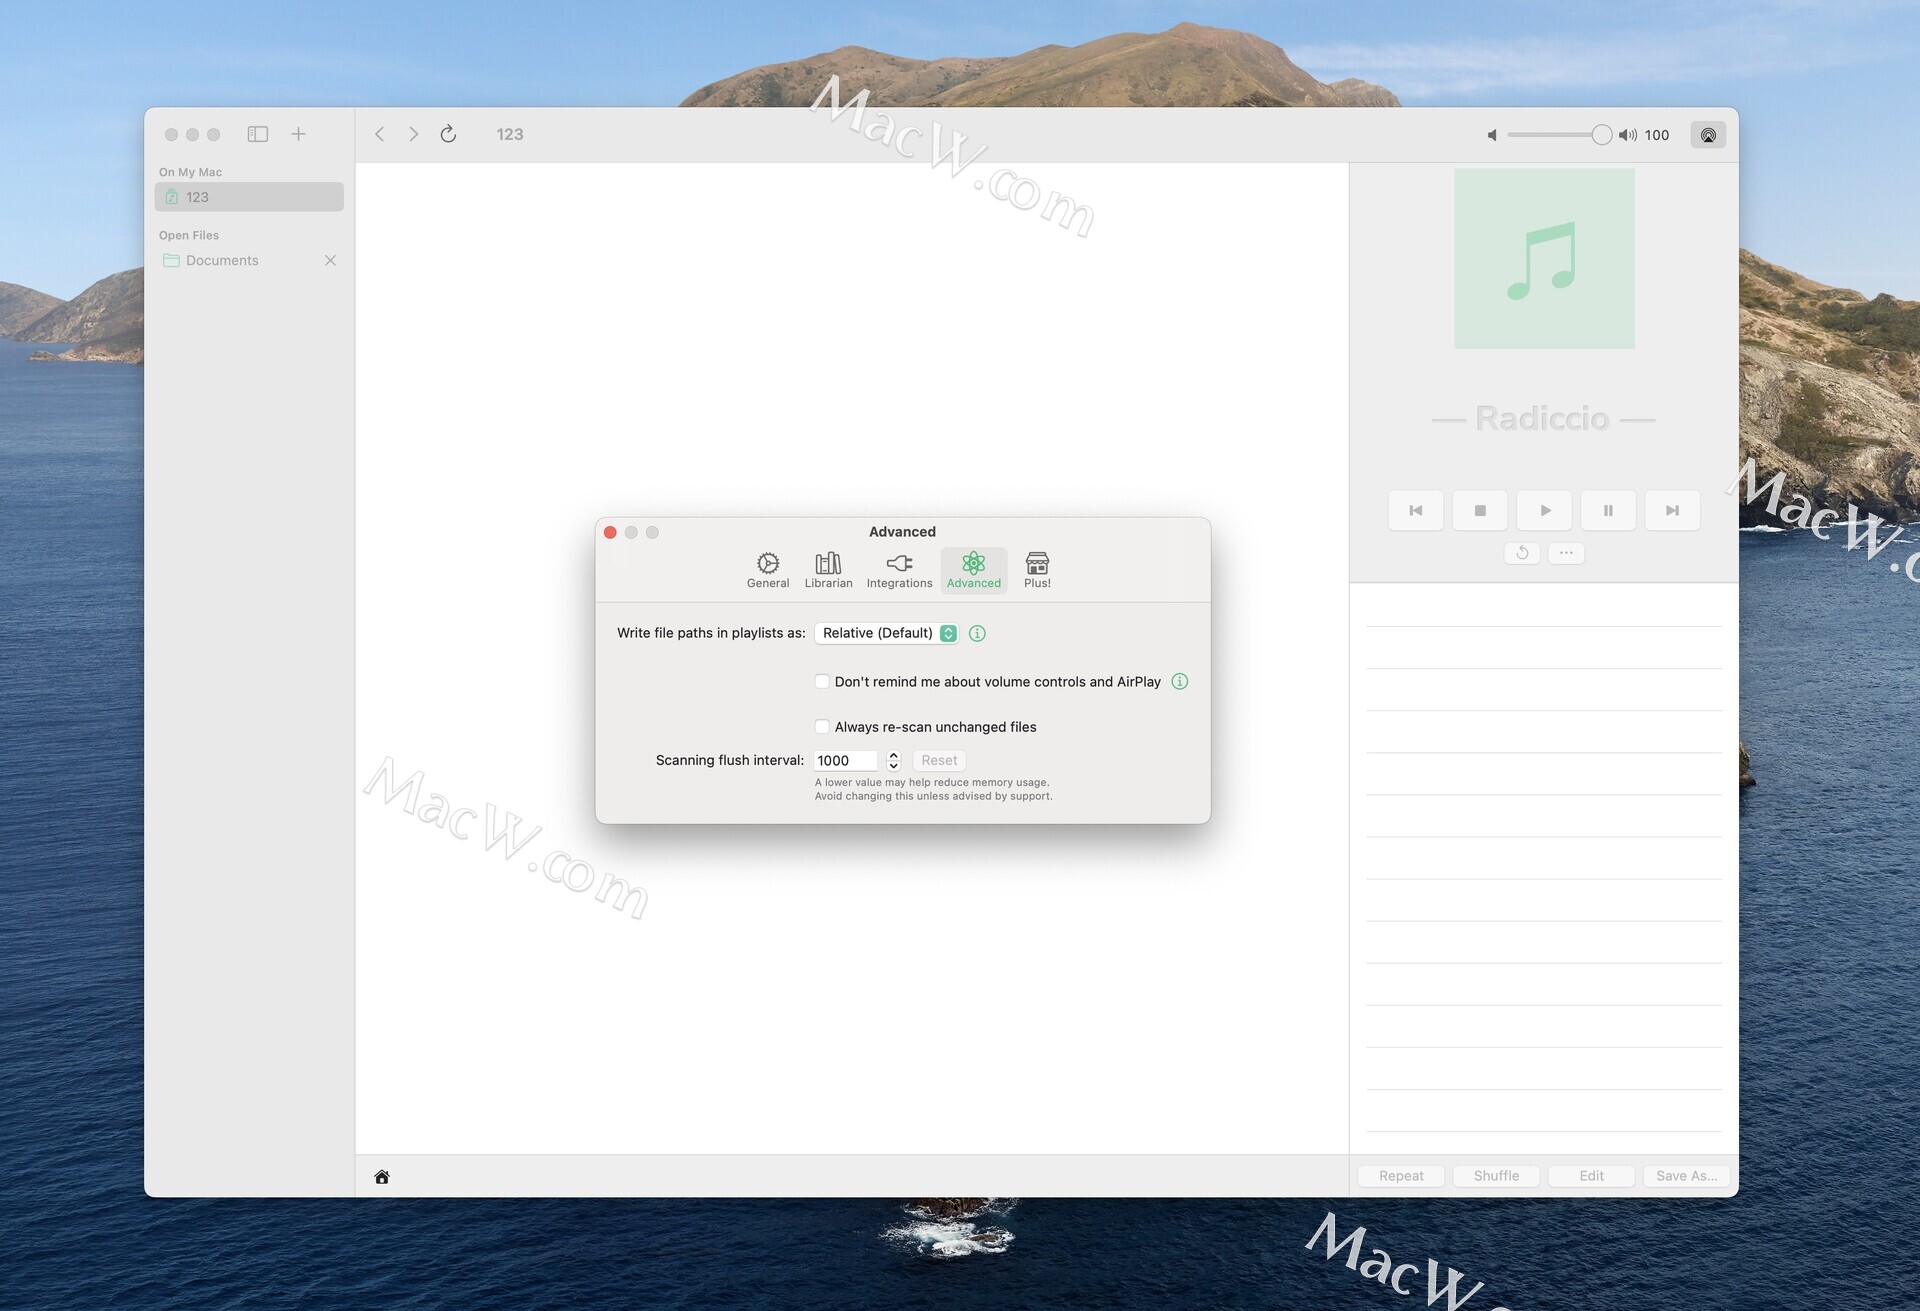Screen dimensions: 1920x1311
Task: Open the Plus! preferences tab
Action: click(x=1037, y=570)
